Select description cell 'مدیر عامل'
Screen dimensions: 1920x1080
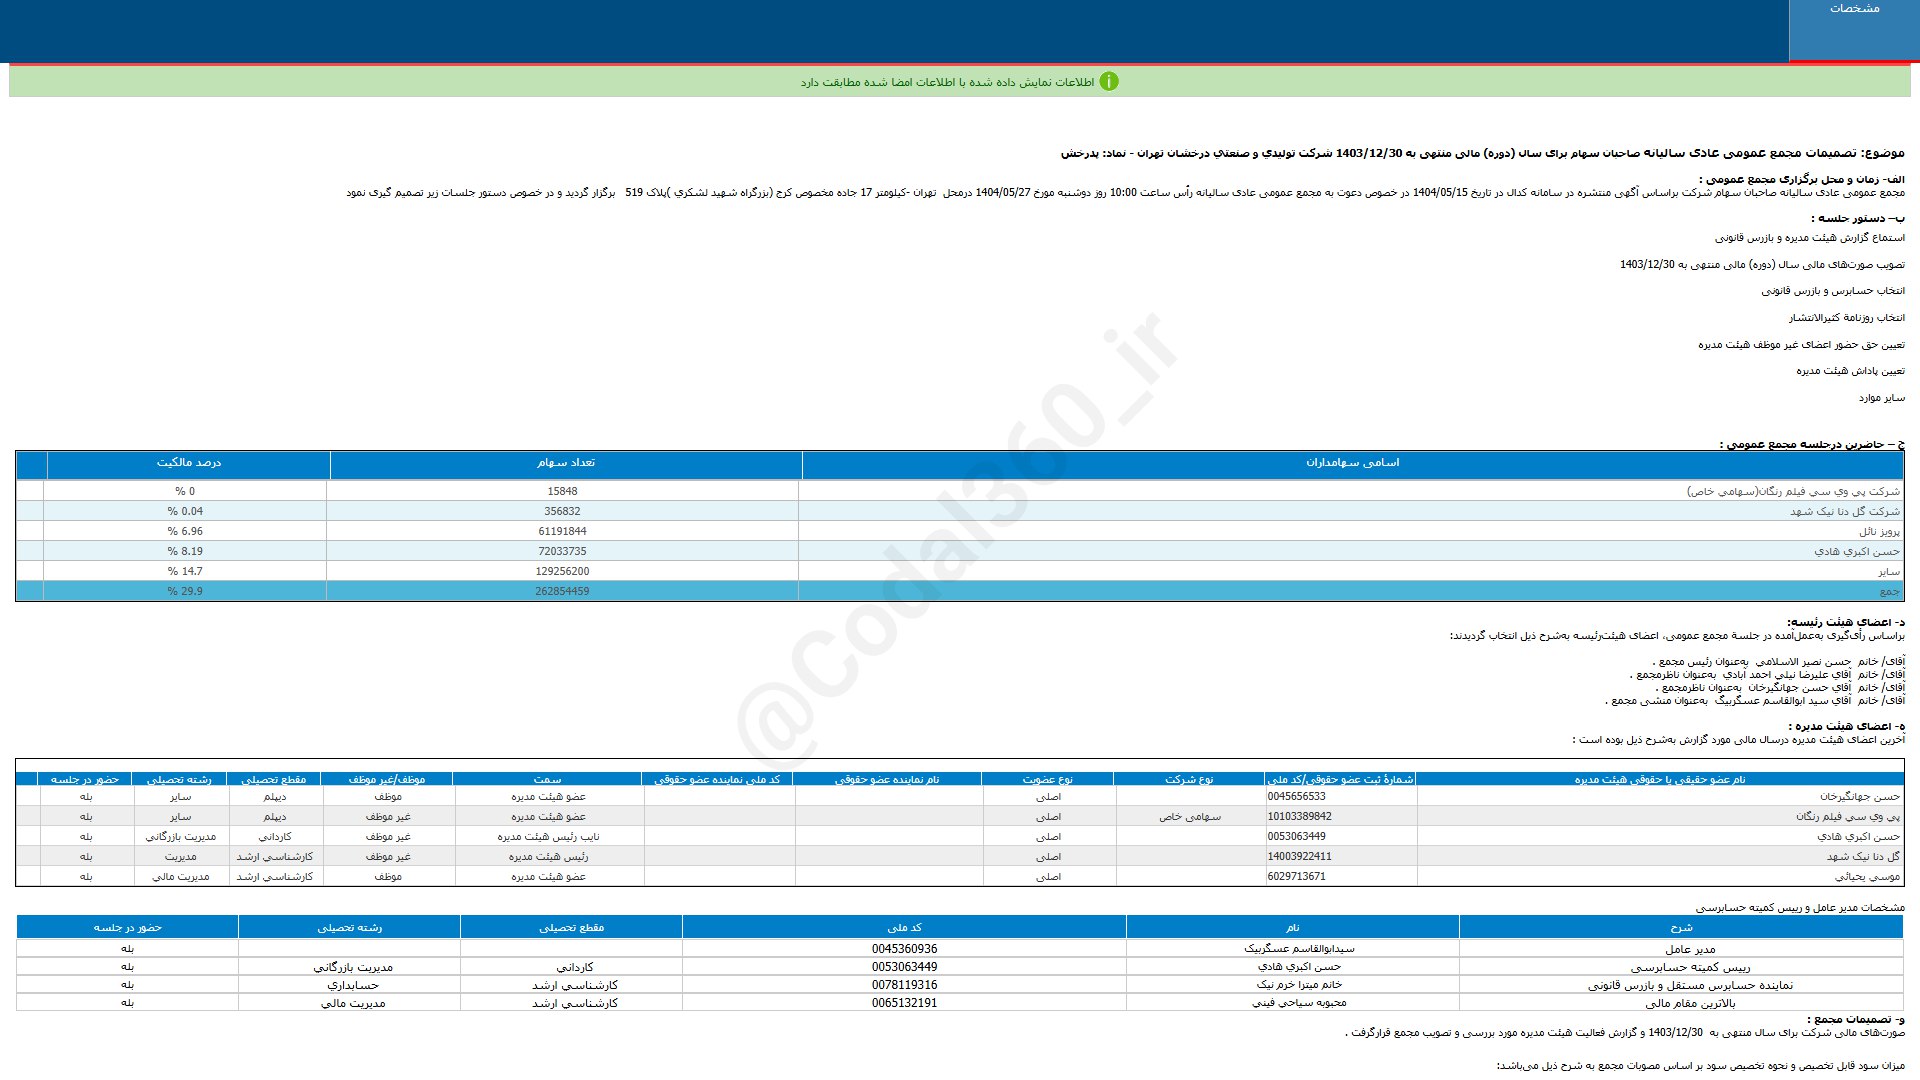coord(1690,949)
